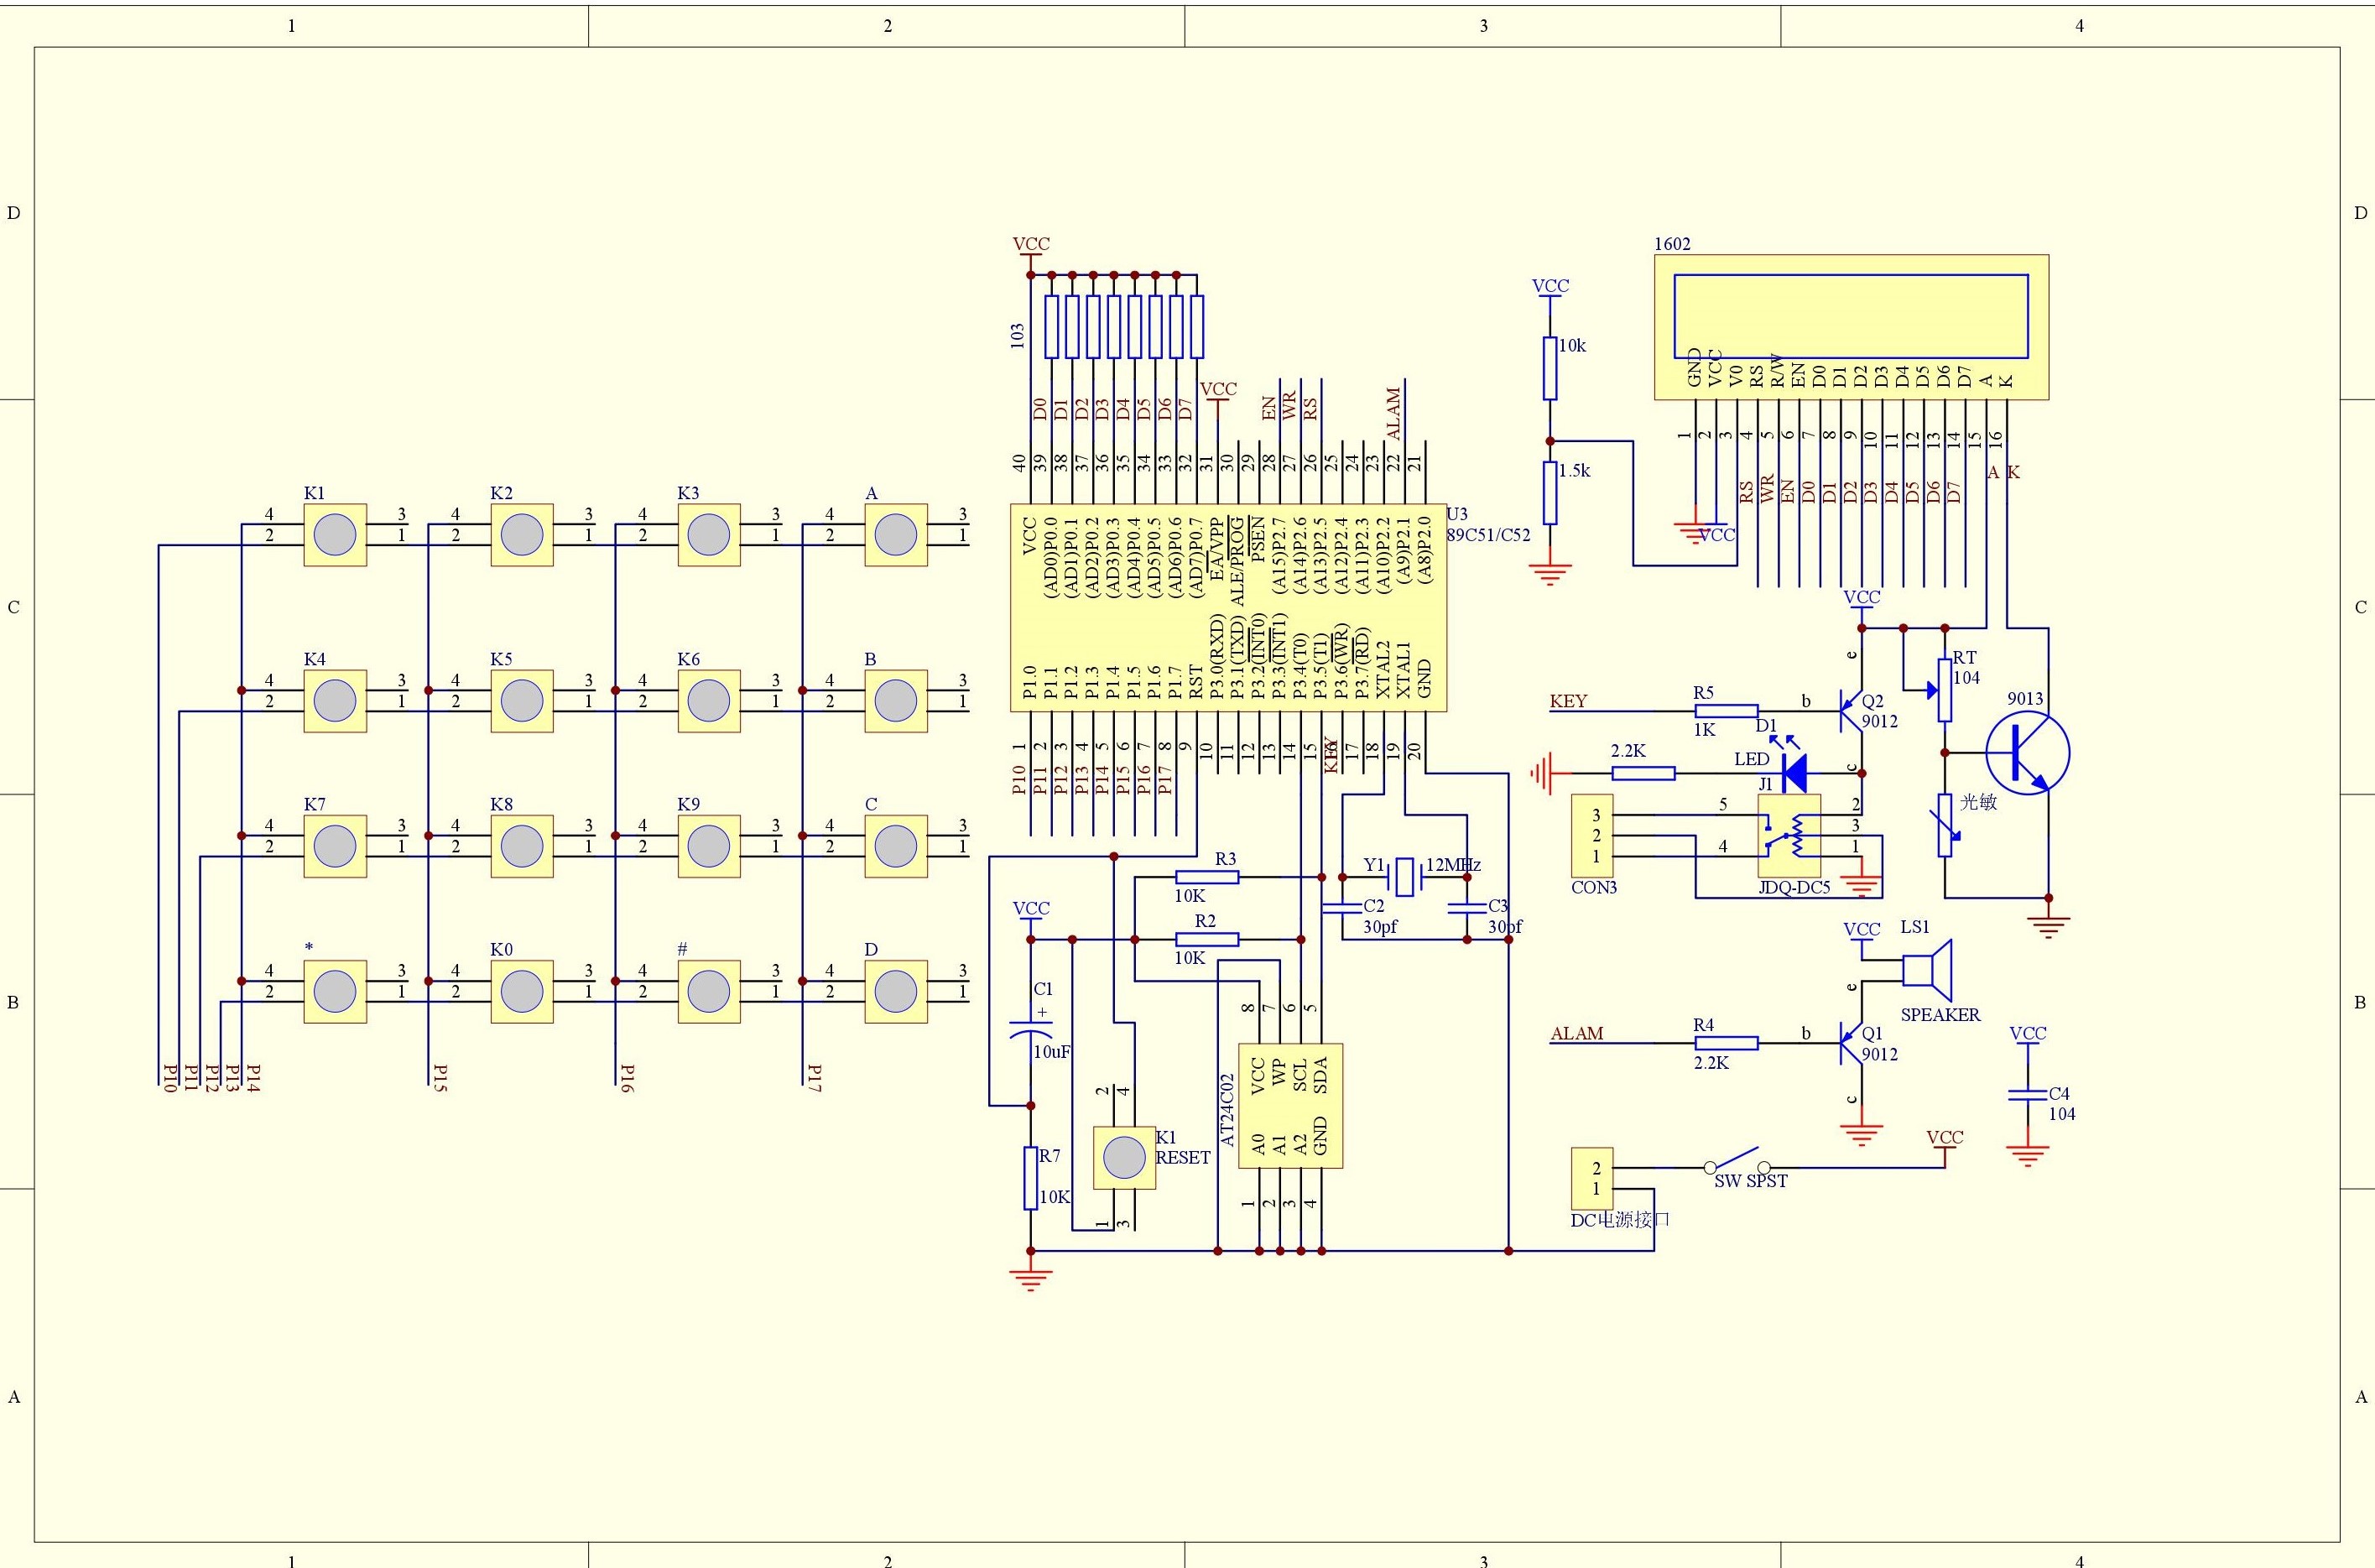Screen dimensions: 2375x1568
Task: Select resistor R3 10K
Action: (x=1207, y=877)
